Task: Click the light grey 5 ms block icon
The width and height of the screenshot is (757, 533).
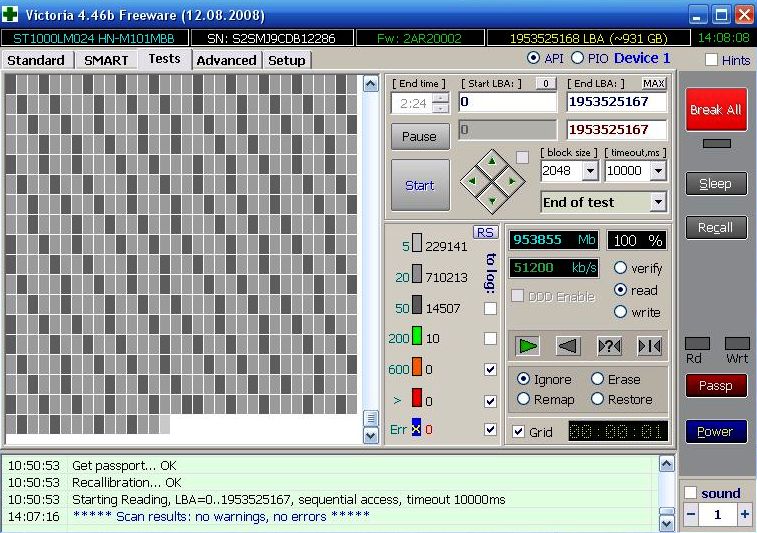Action: (417, 243)
